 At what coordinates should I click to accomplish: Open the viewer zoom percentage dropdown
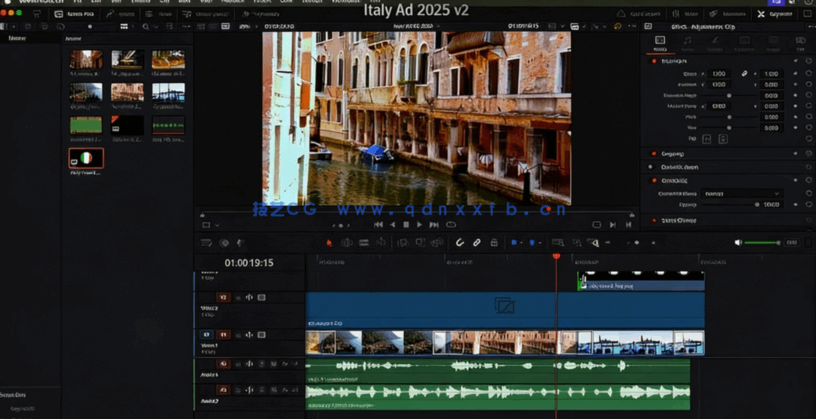(x=247, y=26)
